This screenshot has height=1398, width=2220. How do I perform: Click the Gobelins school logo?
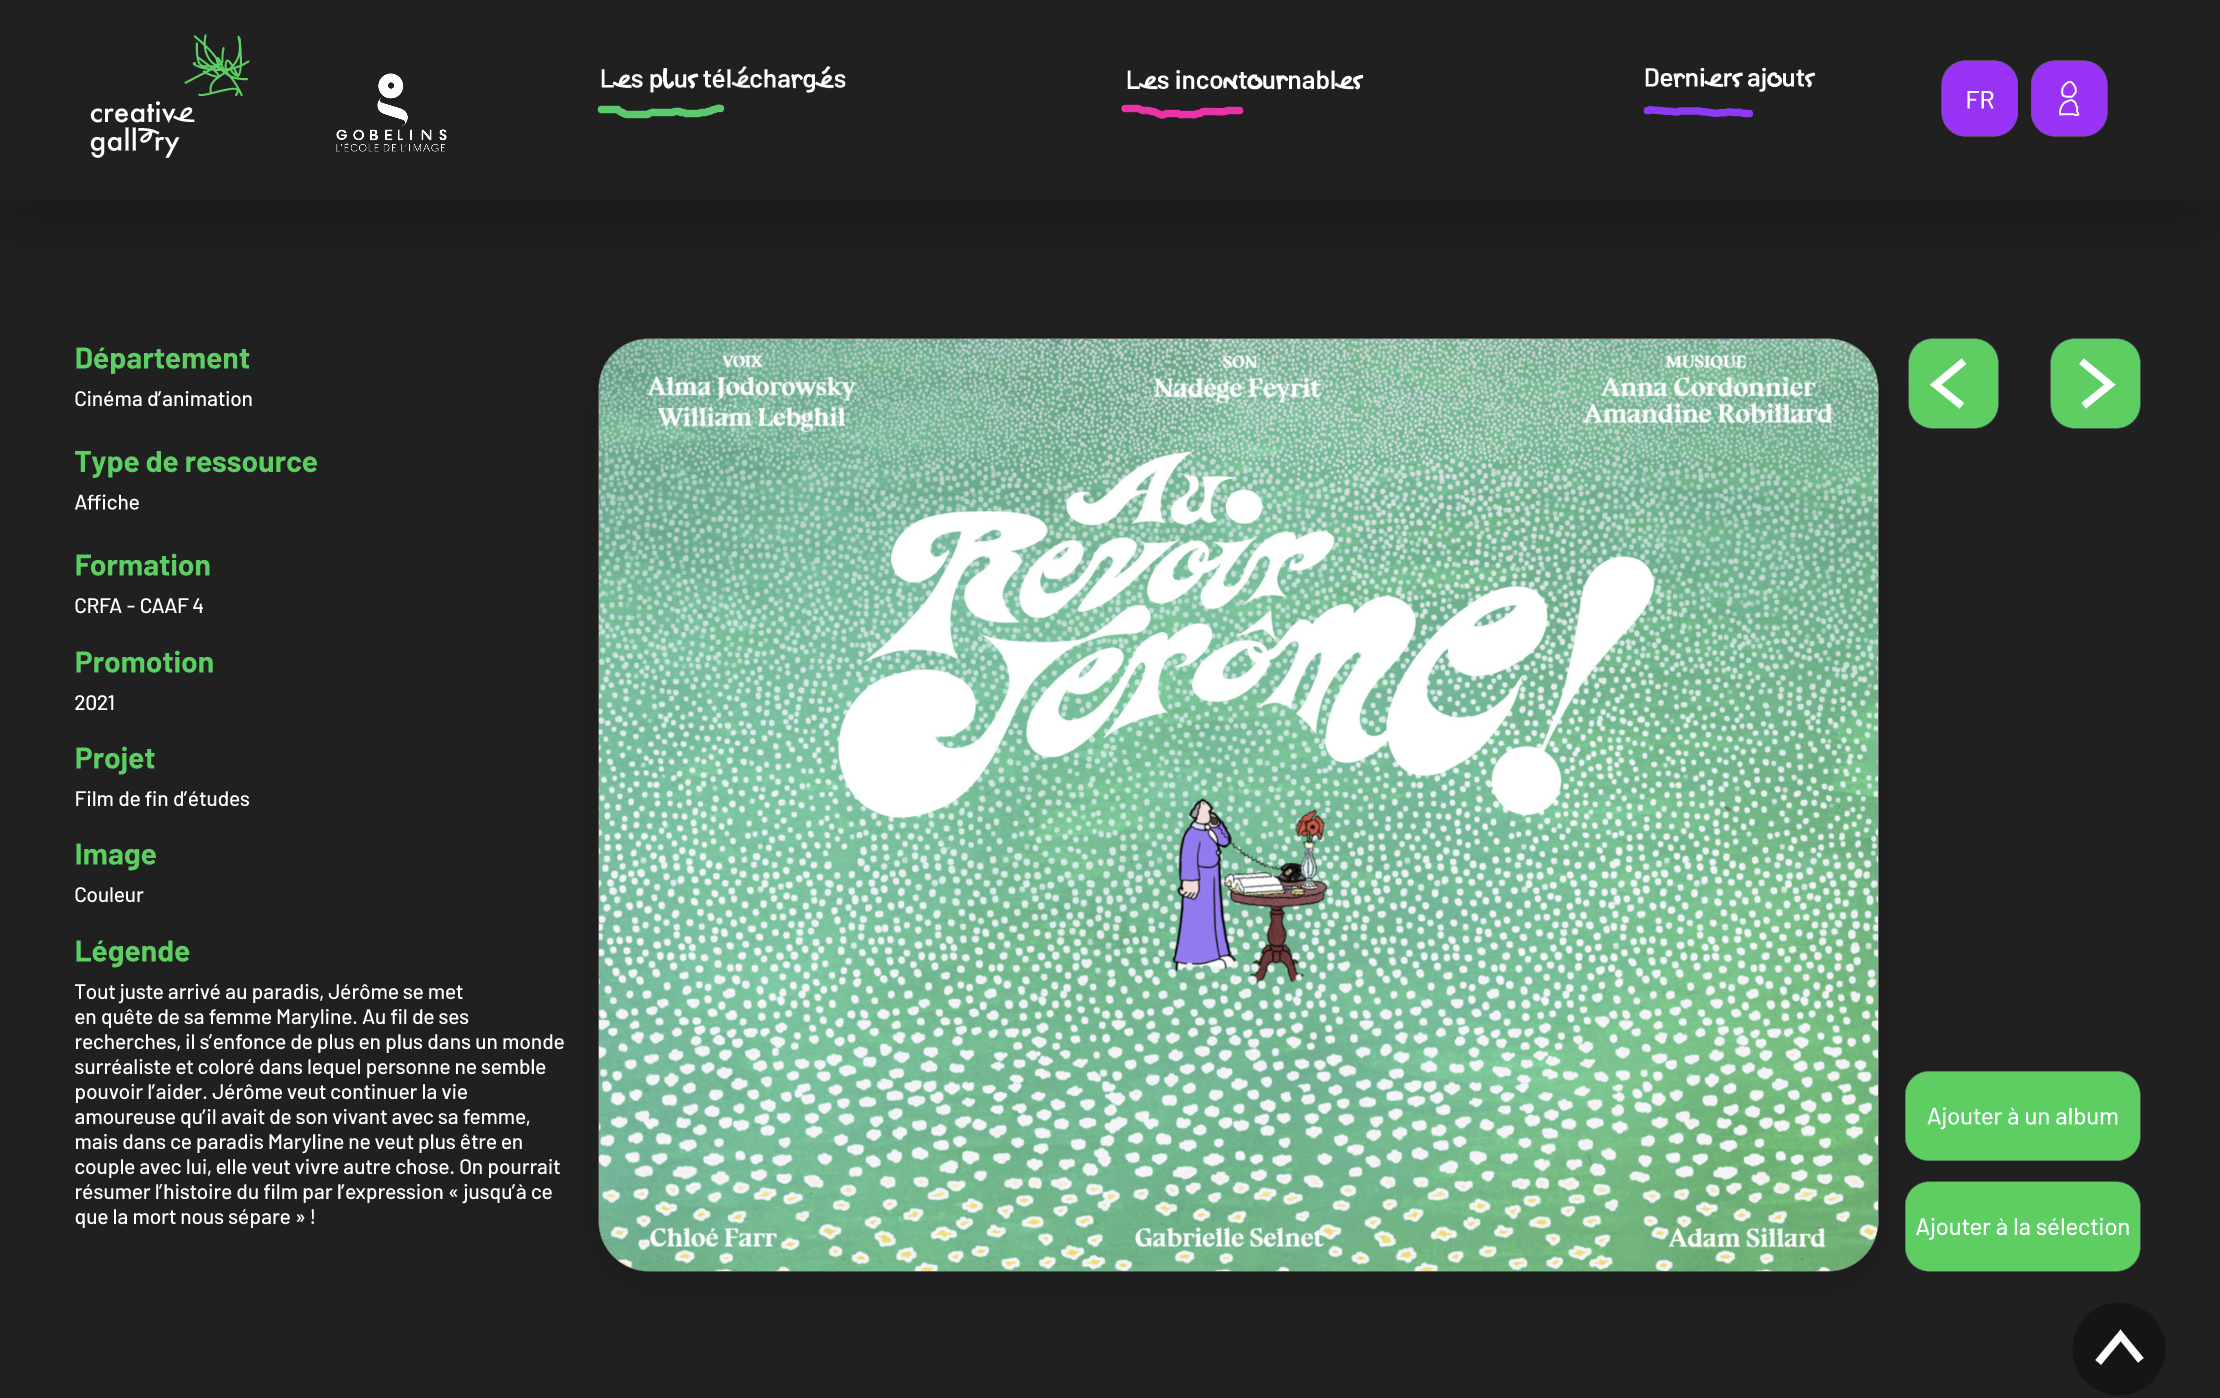coord(391,112)
